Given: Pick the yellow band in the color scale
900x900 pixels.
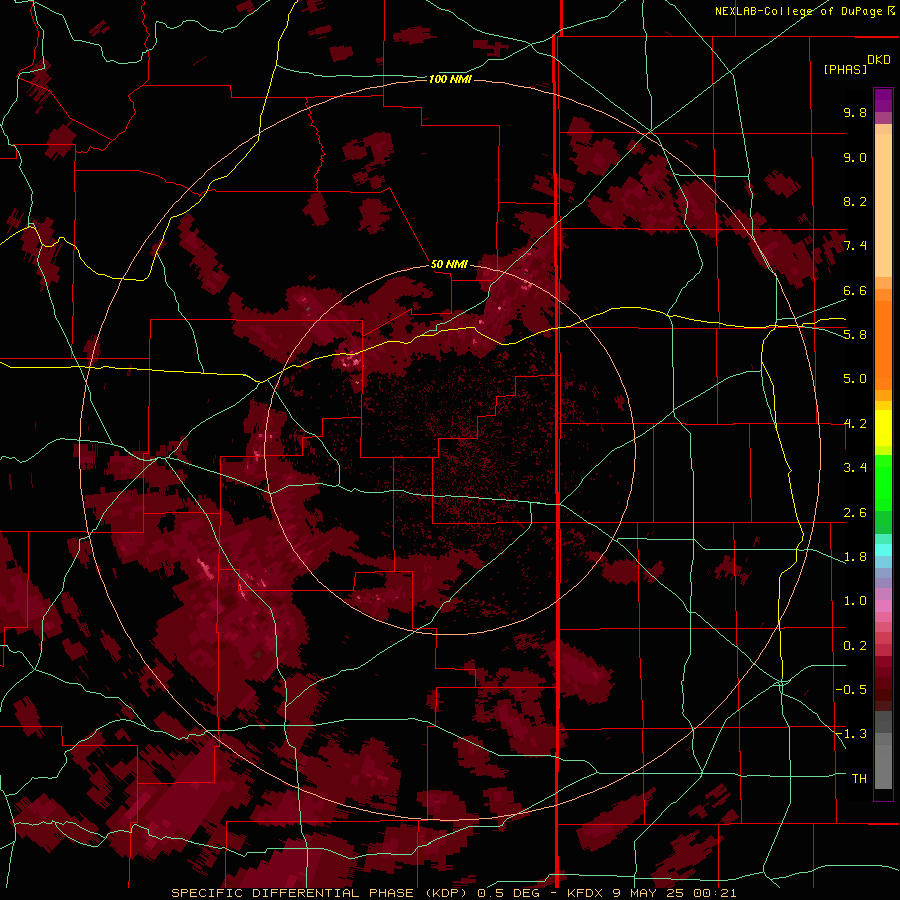Looking at the screenshot, I should (x=883, y=428).
